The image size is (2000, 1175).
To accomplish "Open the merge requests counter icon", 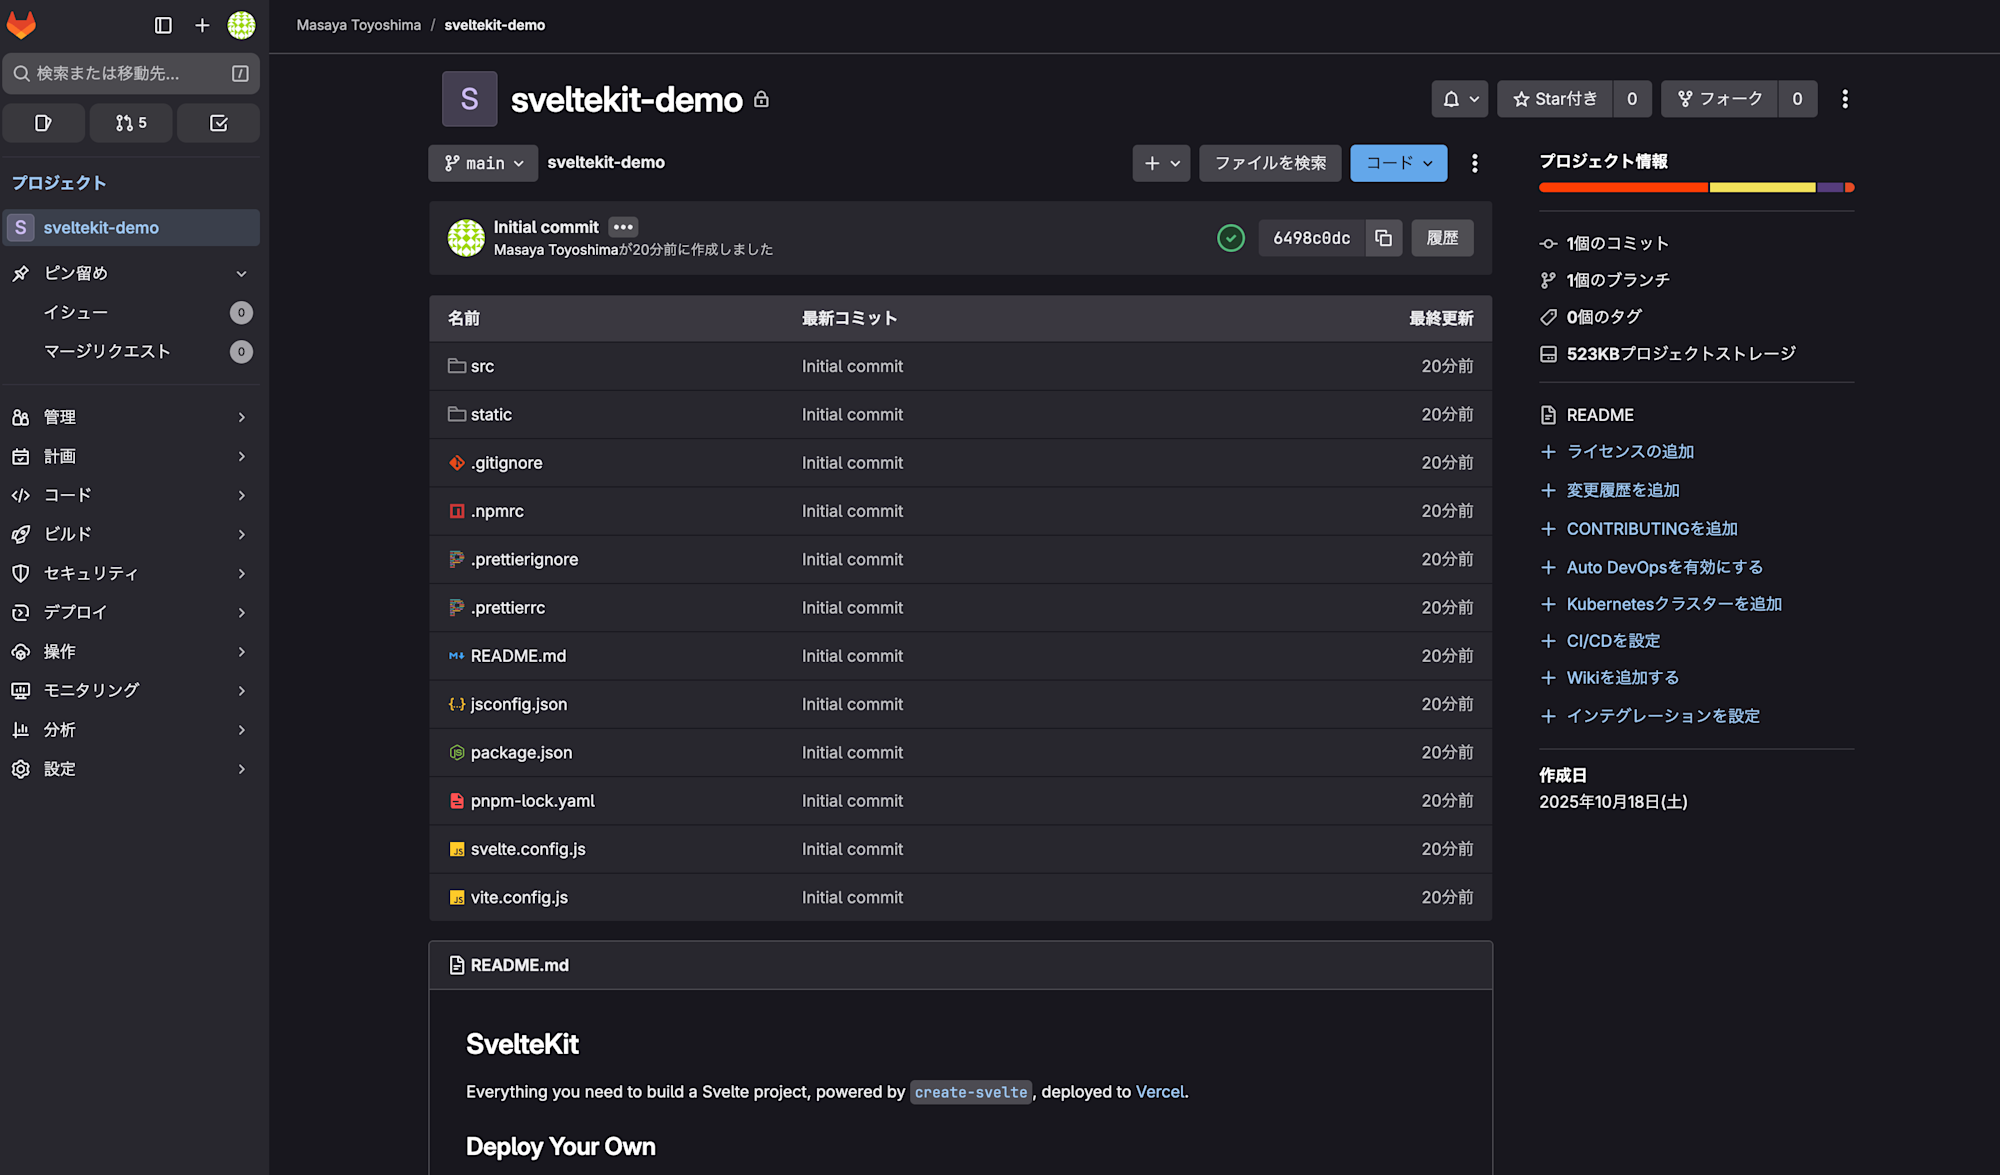I will 131,123.
